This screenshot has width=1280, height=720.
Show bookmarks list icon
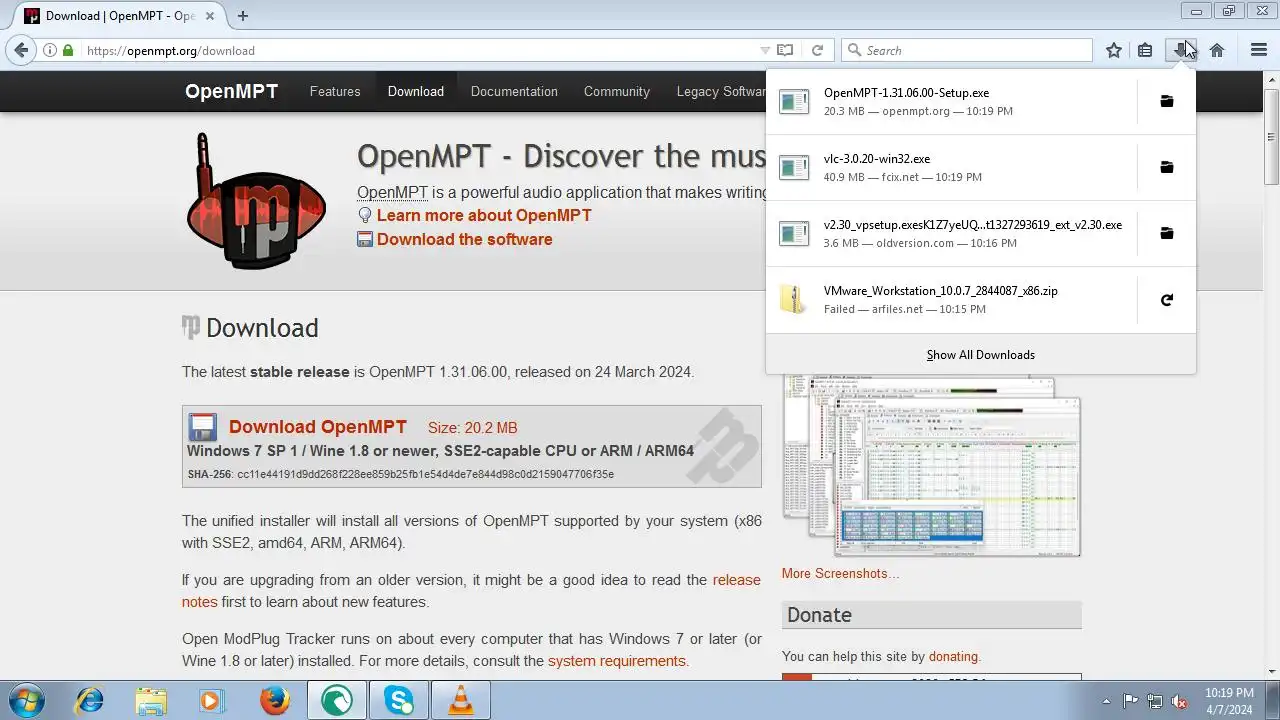coord(1145,50)
